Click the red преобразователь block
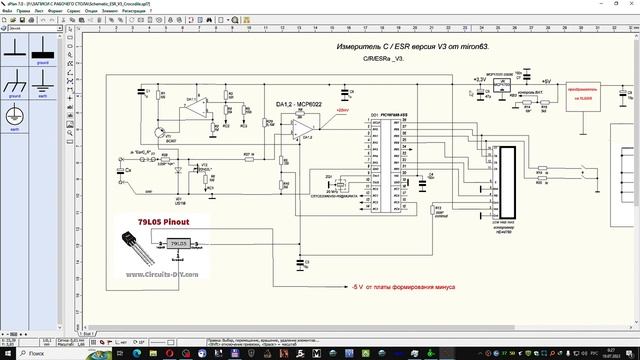Image resolution: width=640 pixels, height=360 pixels. [583, 97]
